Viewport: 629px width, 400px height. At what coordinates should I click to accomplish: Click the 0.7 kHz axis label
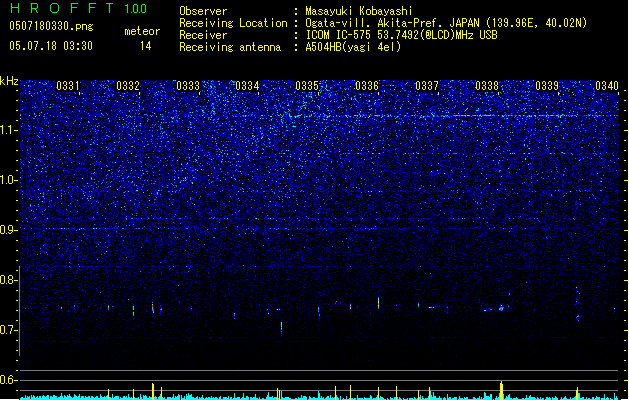tap(8, 330)
